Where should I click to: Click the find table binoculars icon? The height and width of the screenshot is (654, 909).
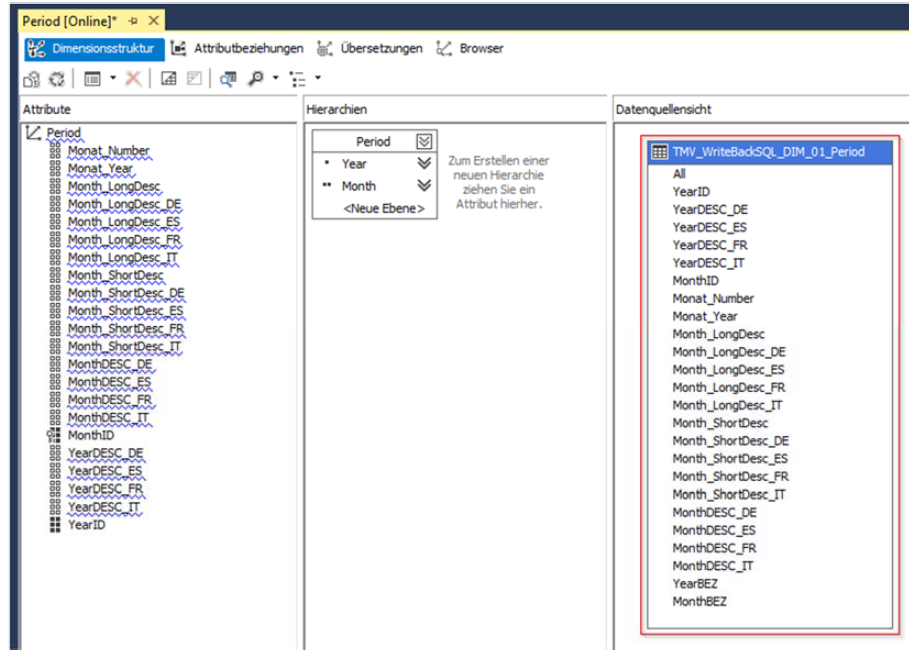(228, 77)
